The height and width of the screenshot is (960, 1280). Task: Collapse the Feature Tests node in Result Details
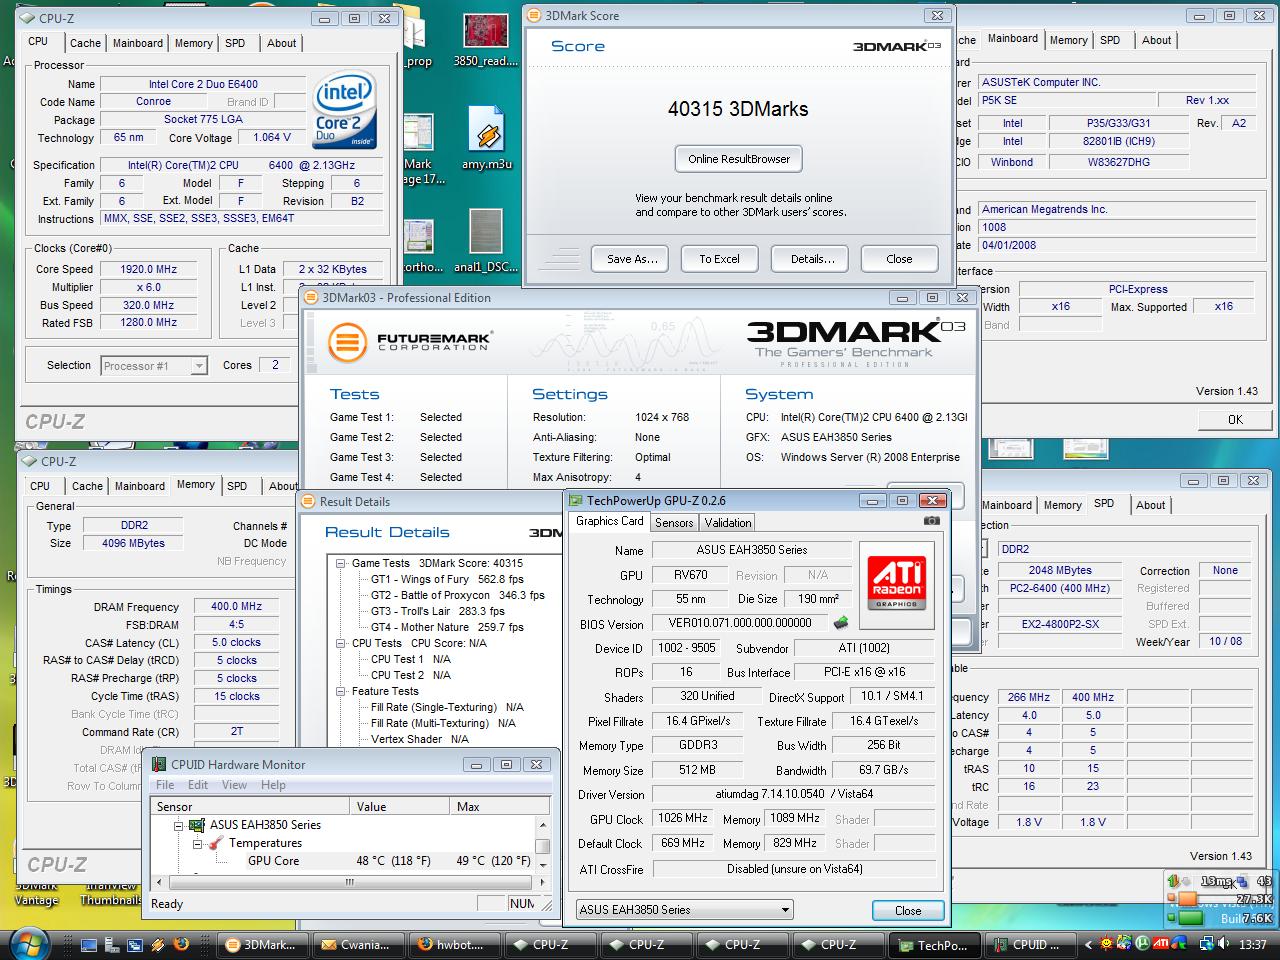click(341, 691)
